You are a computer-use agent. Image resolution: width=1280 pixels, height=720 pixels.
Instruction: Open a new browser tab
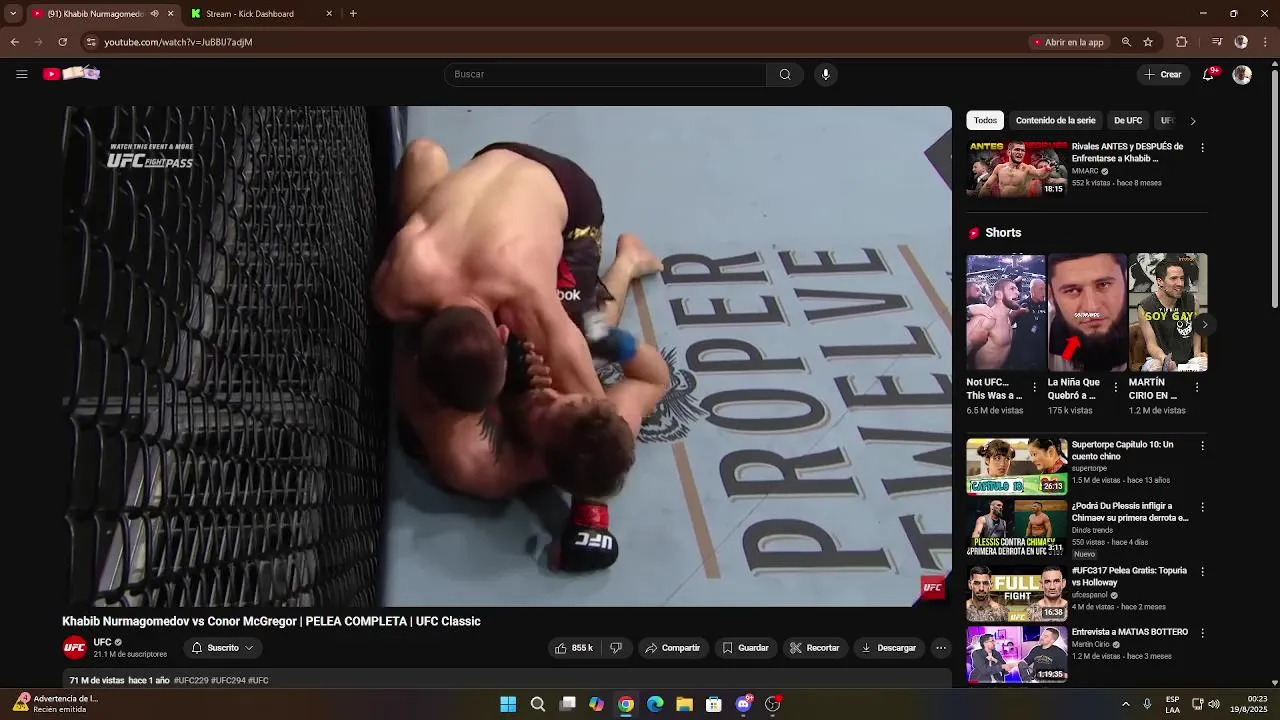353,14
